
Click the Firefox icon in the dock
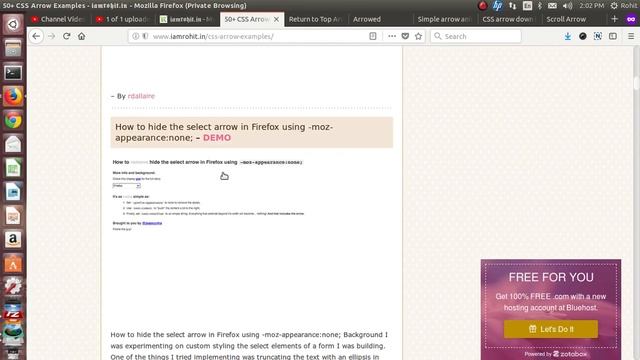coord(13,96)
